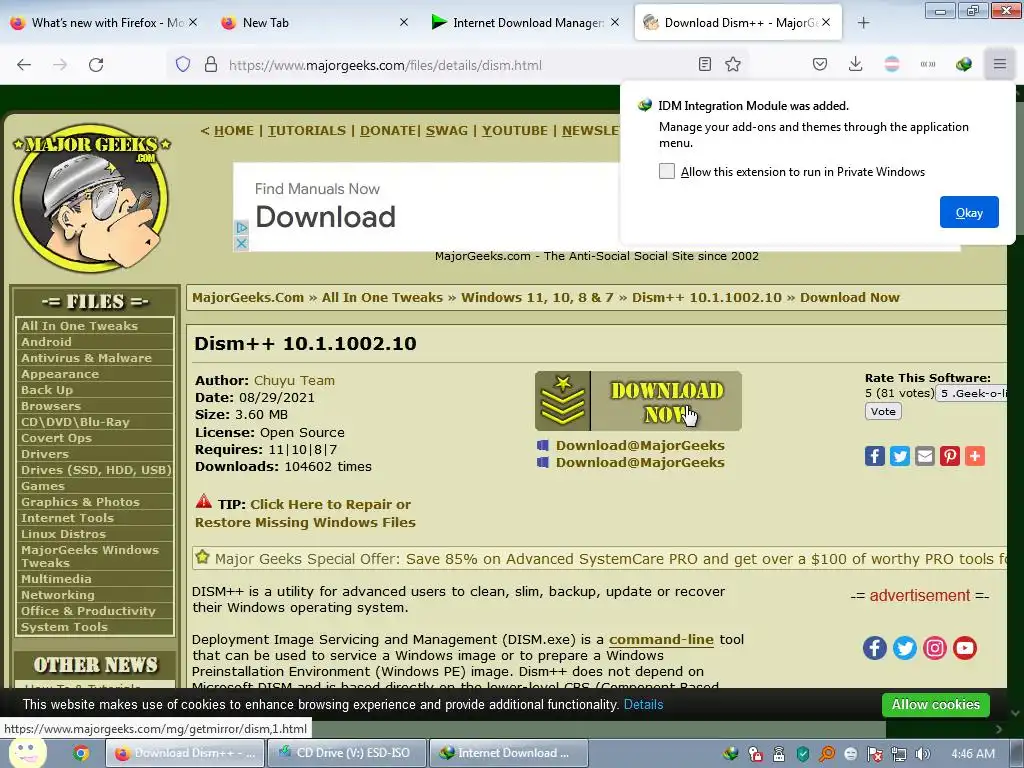Visit MajorGeeks Facebook round icon
The height and width of the screenshot is (768, 1024).
point(874,648)
